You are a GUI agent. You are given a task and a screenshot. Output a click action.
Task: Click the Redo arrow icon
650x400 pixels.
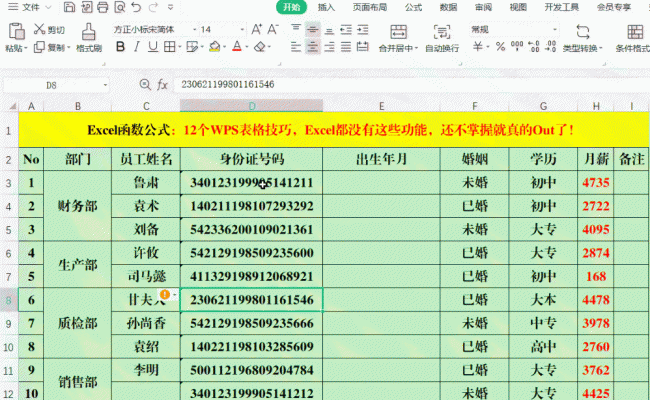153,7
